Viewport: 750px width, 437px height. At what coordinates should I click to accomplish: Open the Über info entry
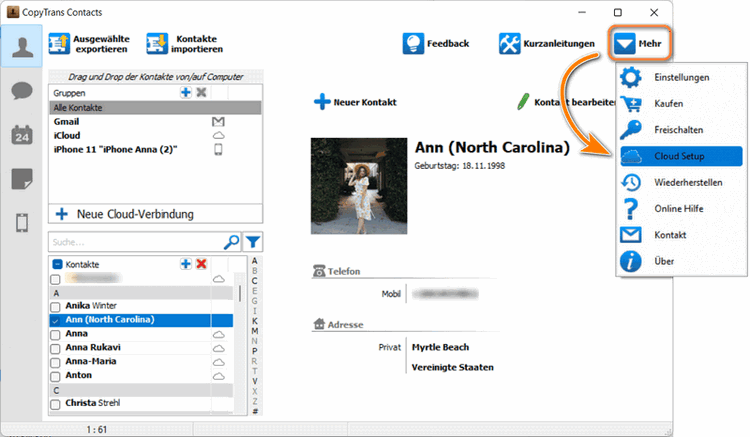(681, 262)
